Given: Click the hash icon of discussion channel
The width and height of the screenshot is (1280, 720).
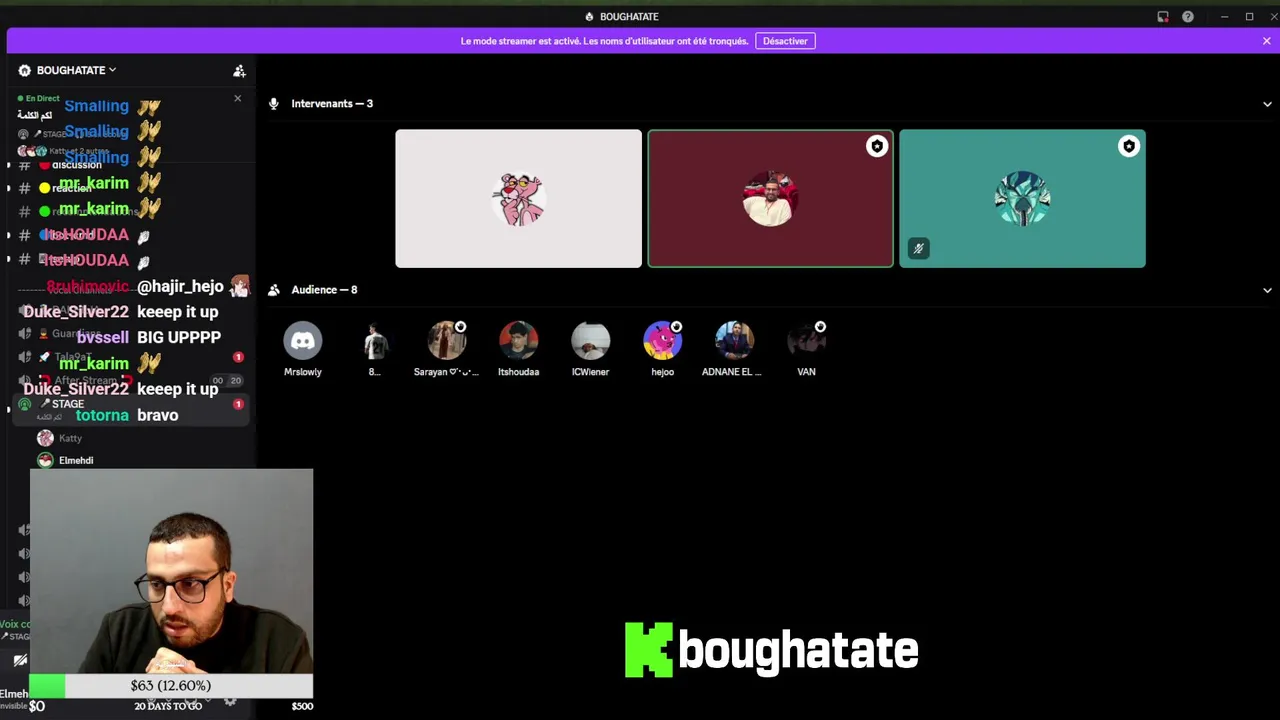Looking at the screenshot, I should [x=25, y=165].
